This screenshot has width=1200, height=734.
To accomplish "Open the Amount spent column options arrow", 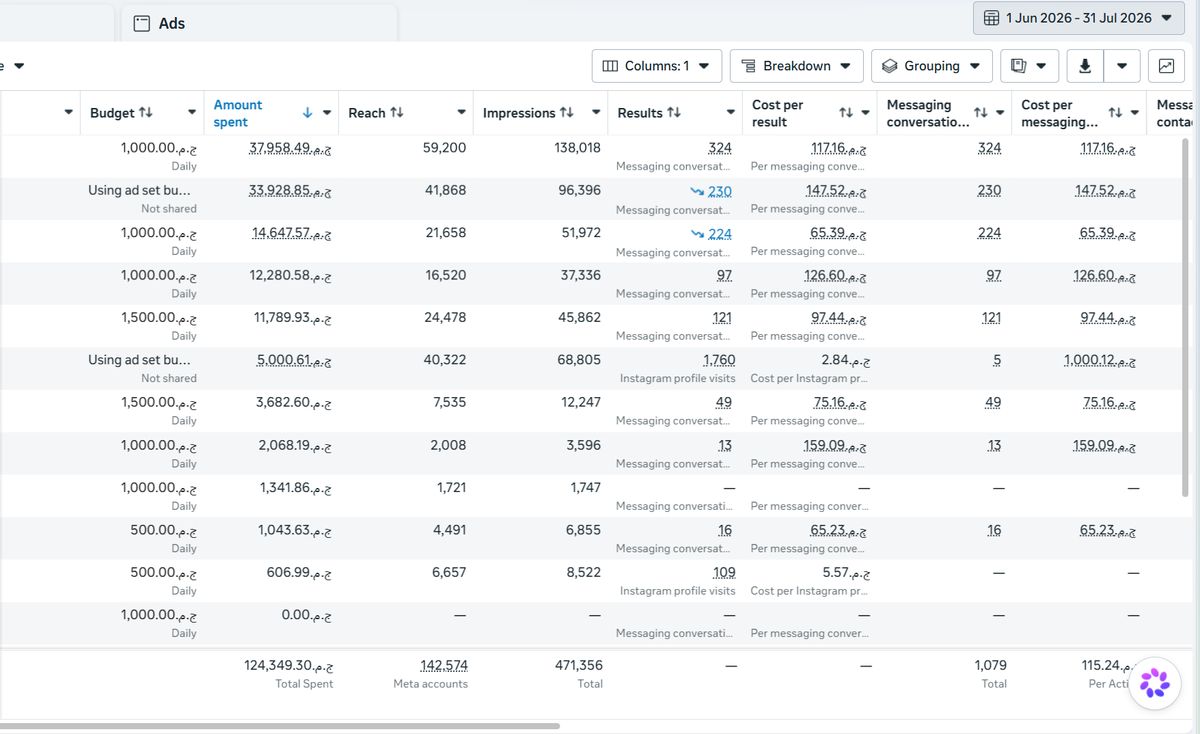I will tap(327, 113).
